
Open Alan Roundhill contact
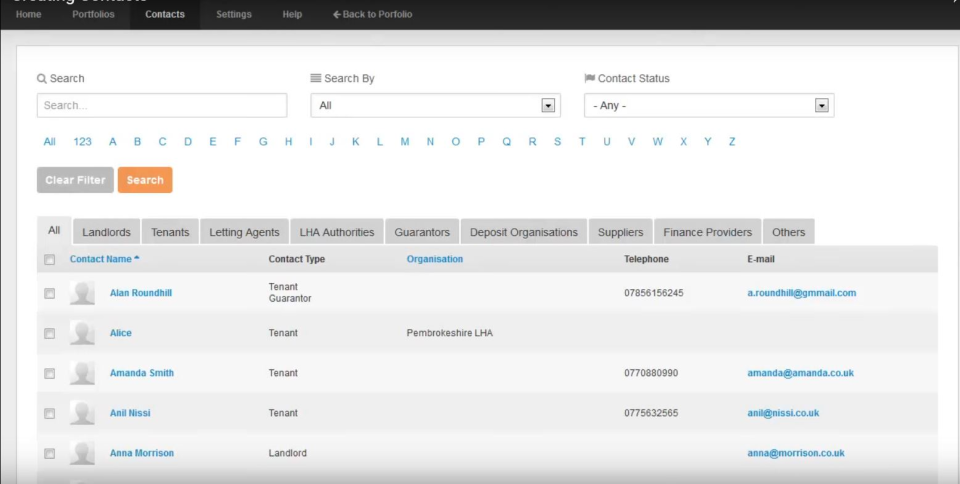click(141, 292)
